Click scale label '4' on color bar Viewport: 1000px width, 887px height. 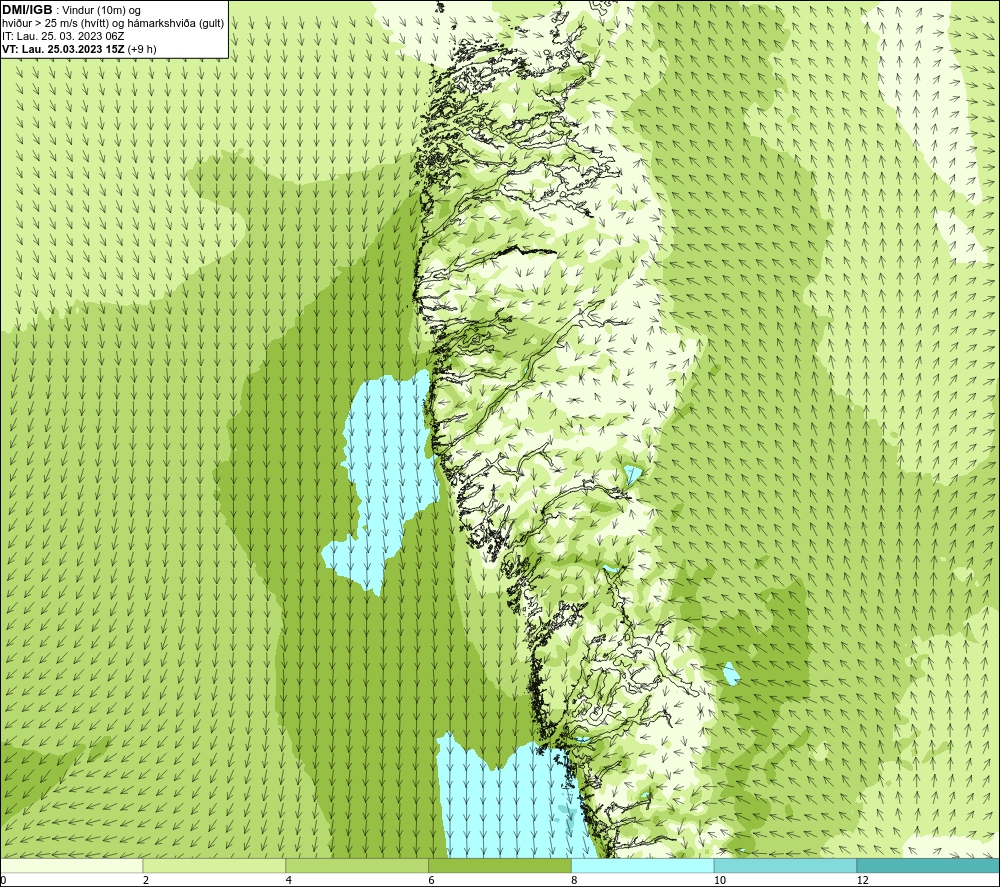coord(289,880)
